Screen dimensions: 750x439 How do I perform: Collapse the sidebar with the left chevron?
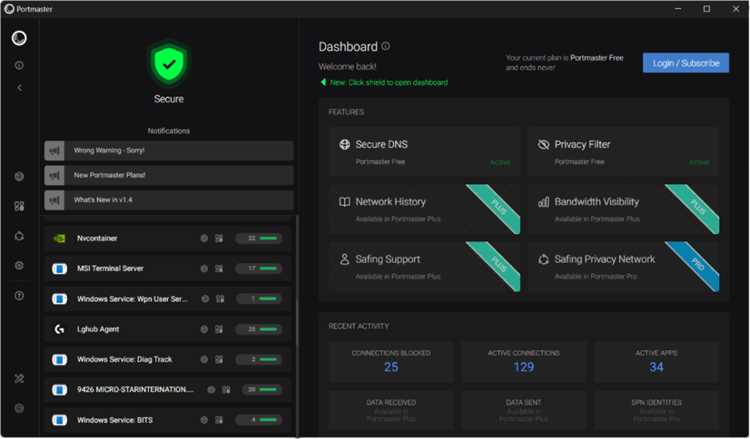pos(20,88)
